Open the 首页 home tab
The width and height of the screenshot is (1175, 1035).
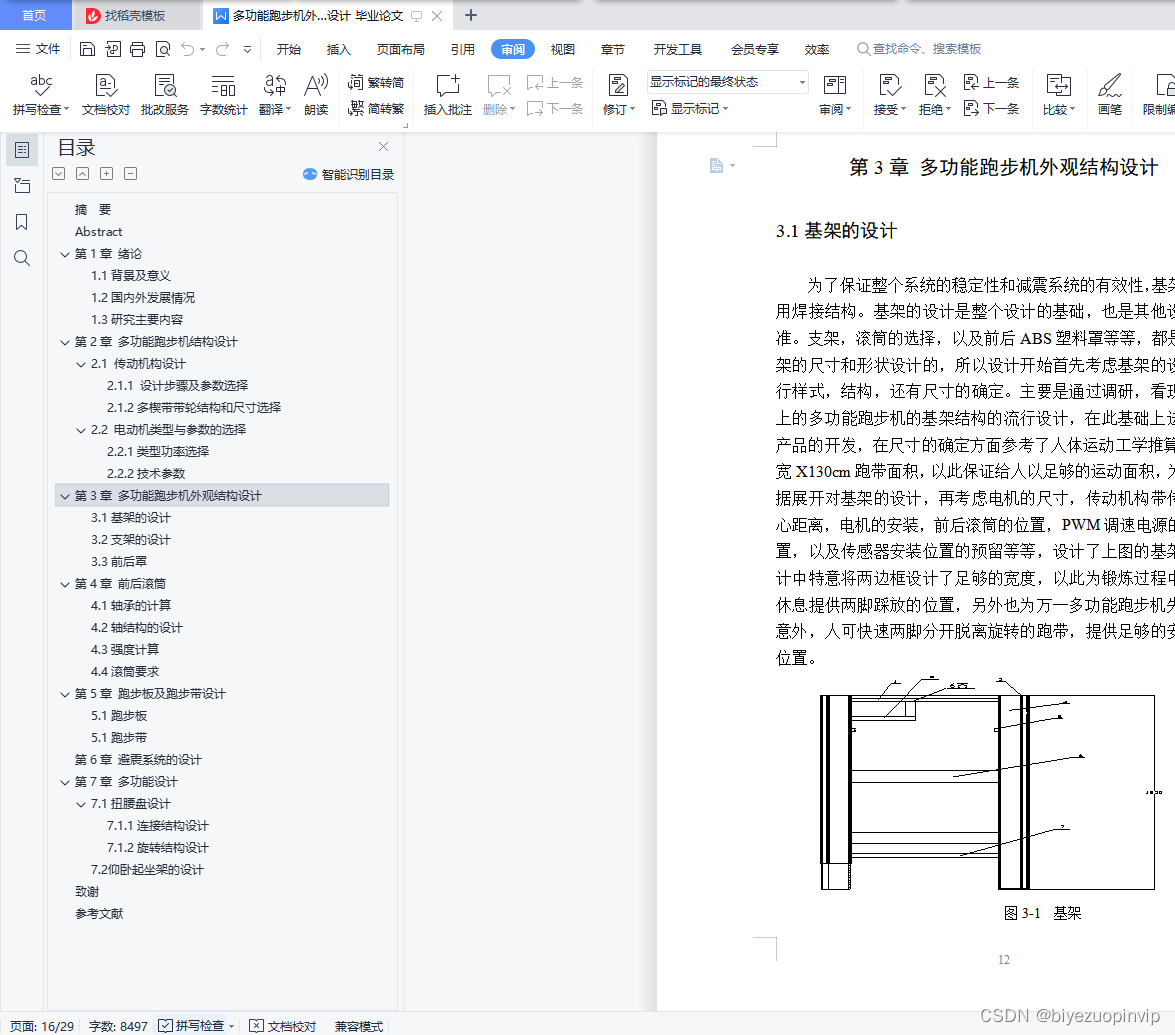[x=34, y=15]
